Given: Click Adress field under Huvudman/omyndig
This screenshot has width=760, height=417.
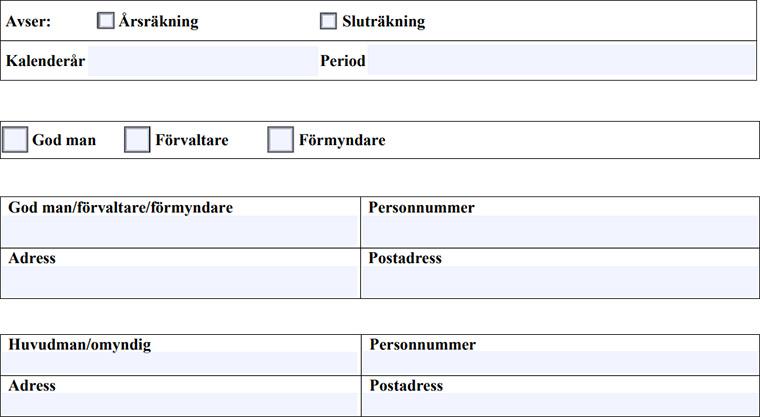Looking at the screenshot, I should coord(180,403).
